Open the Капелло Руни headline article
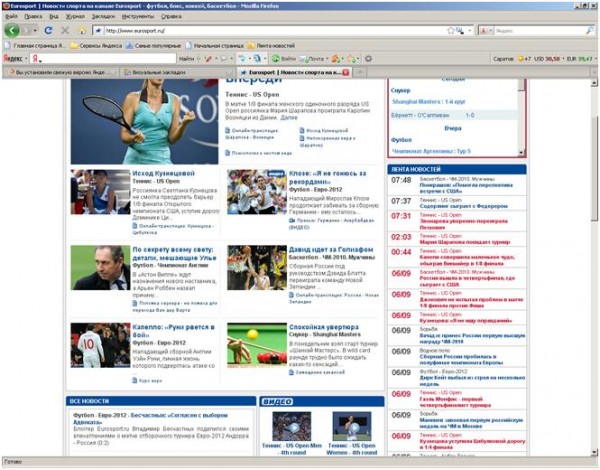The image size is (600, 470). pos(173,331)
